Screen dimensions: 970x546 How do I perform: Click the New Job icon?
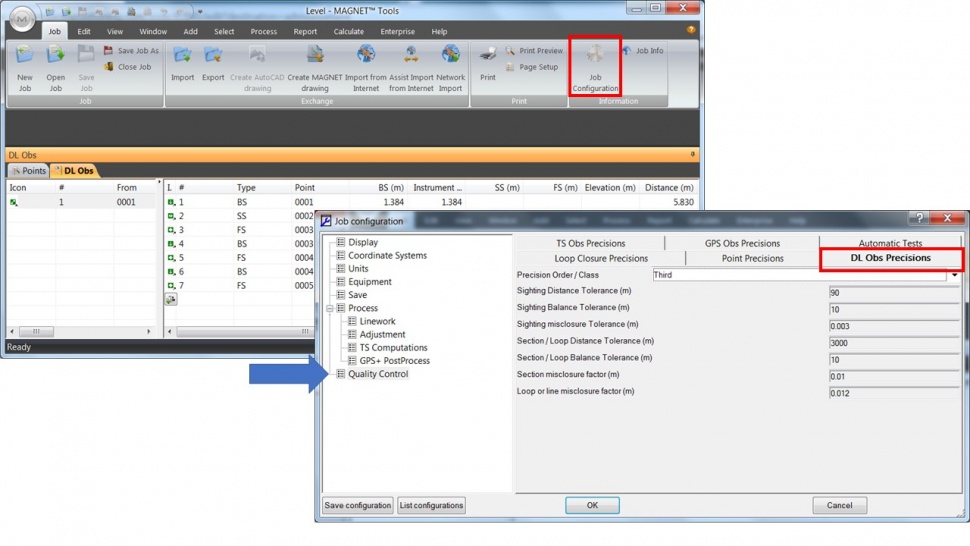pyautogui.click(x=25, y=56)
